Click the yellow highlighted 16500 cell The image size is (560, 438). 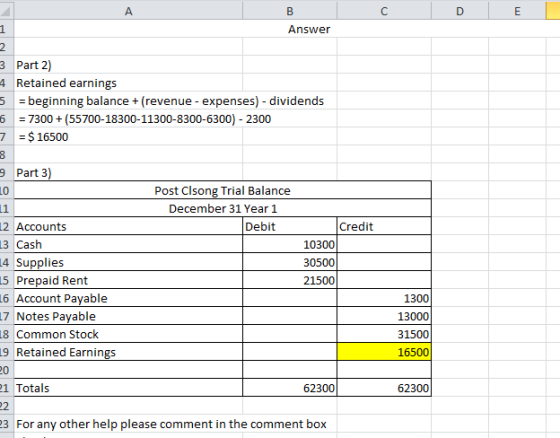click(384, 352)
